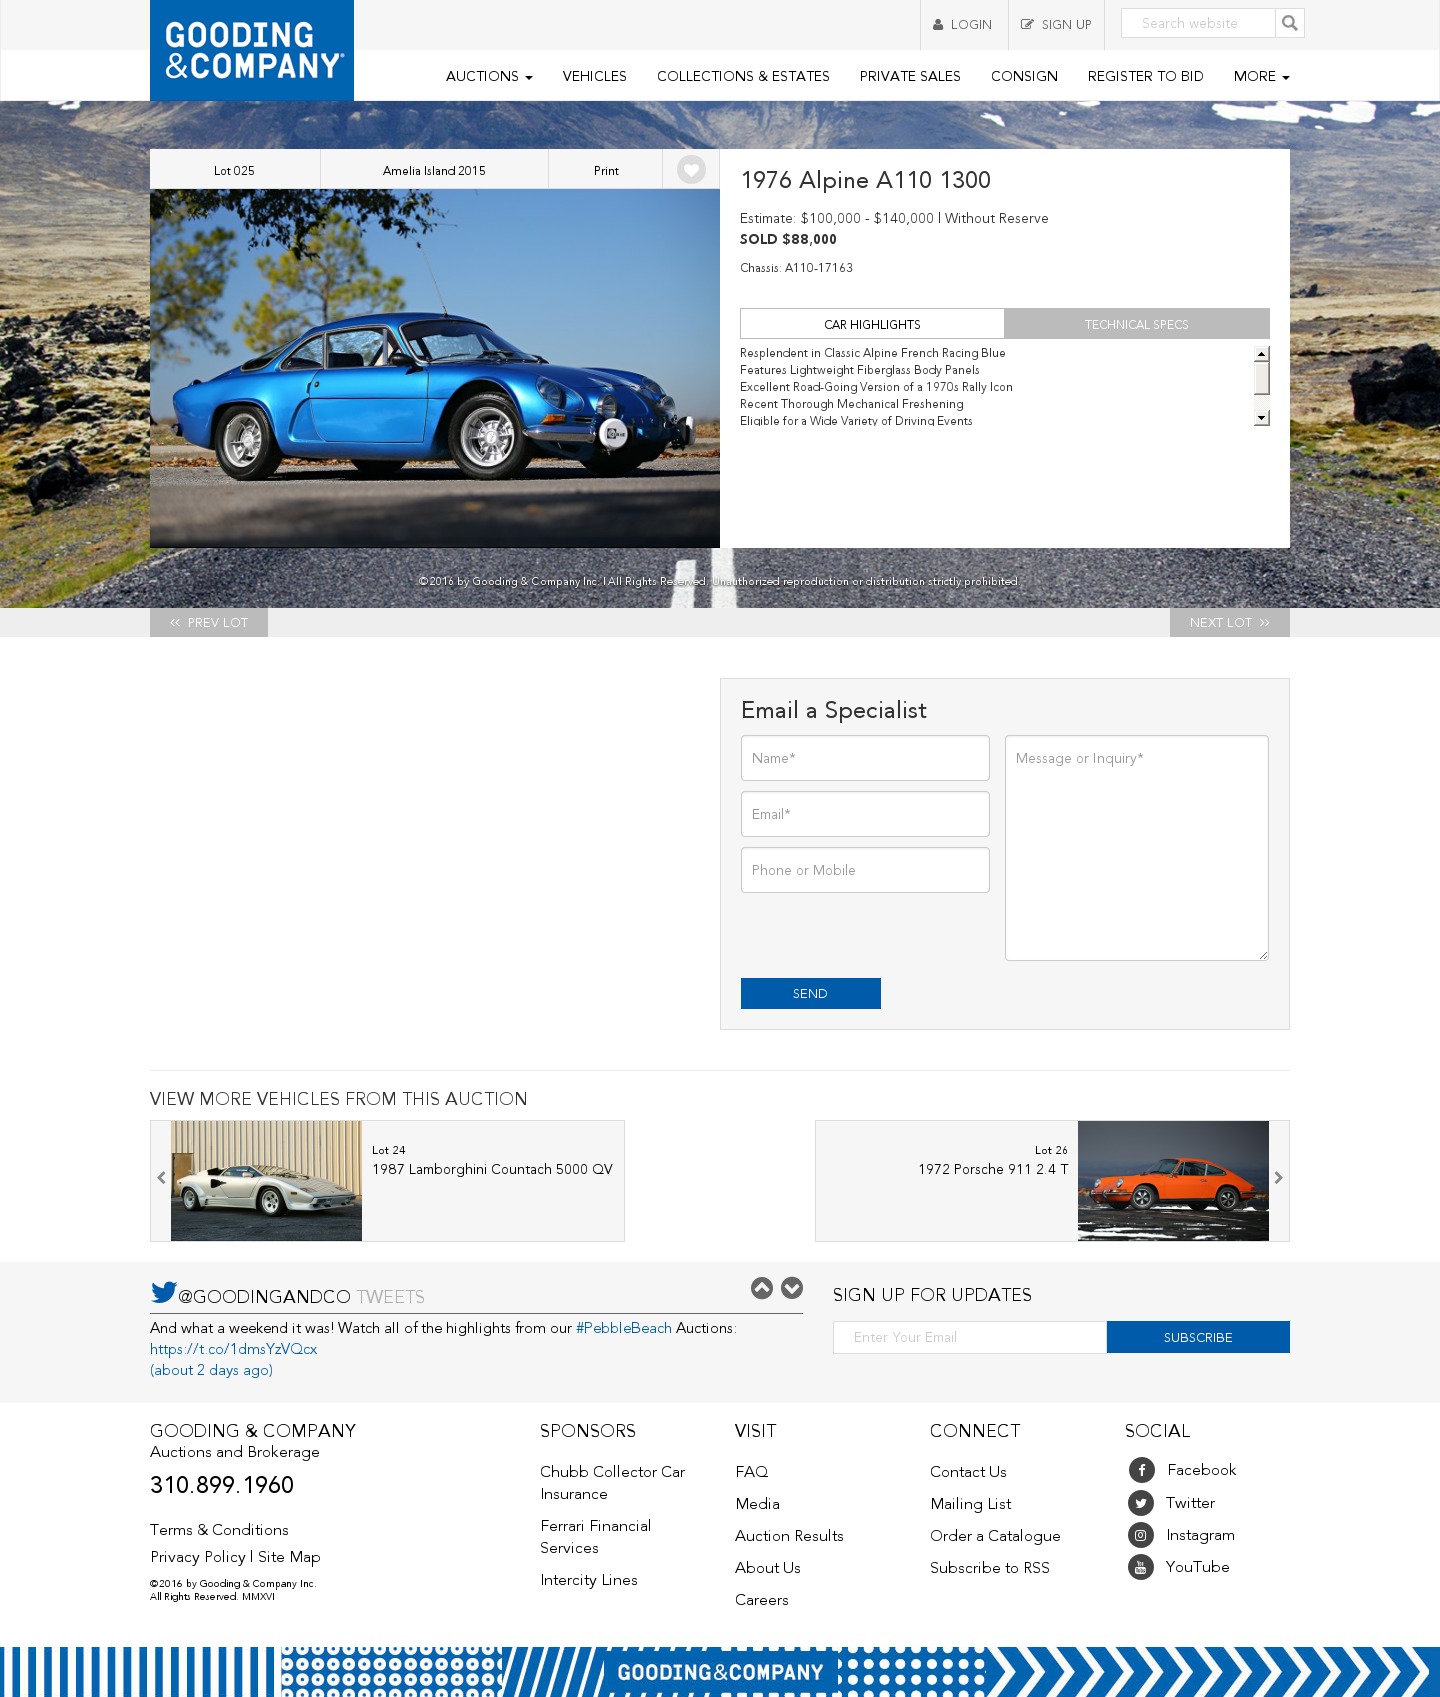This screenshot has height=1697, width=1440.
Task: Open the Contact Us link
Action: (x=968, y=1472)
